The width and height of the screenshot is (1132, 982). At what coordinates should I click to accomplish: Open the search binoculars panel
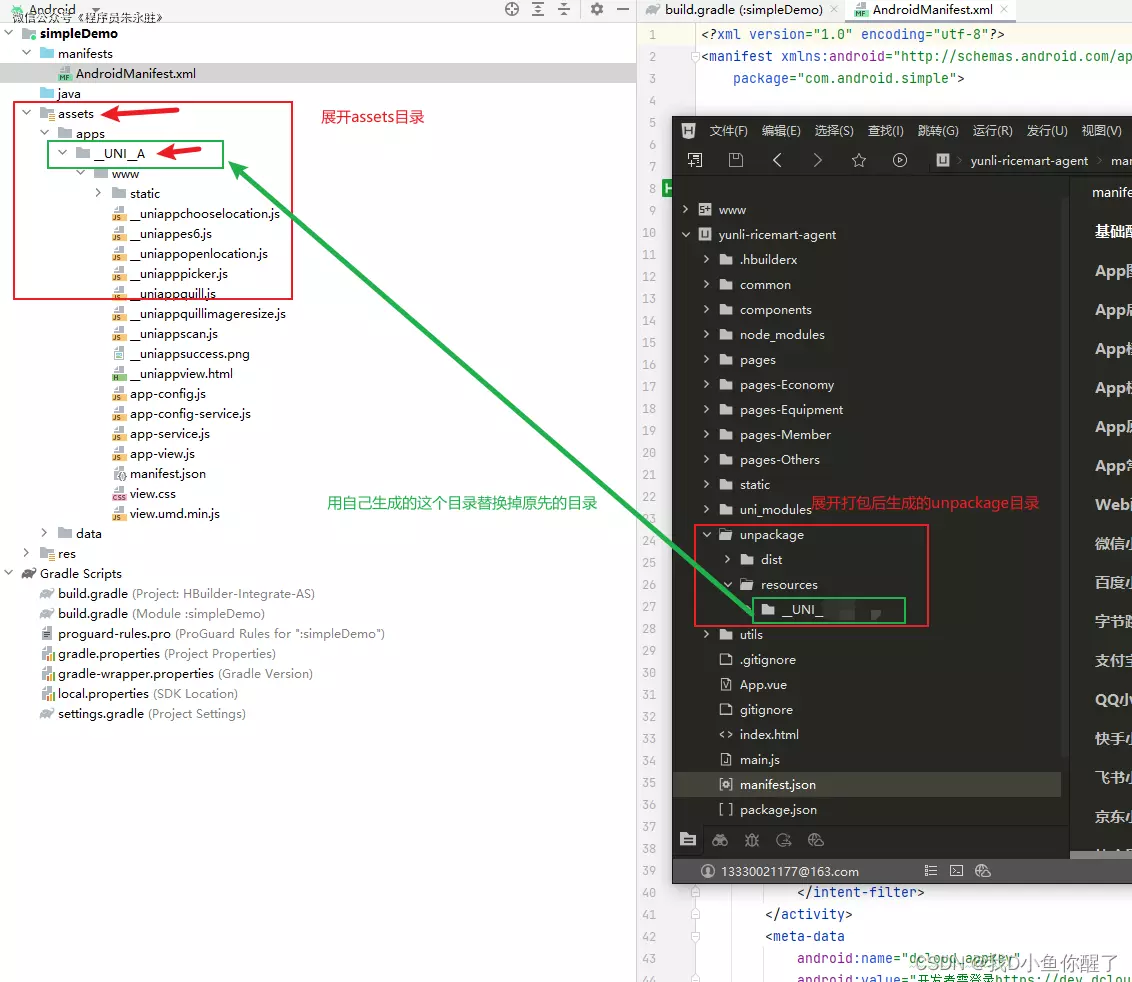(720, 840)
